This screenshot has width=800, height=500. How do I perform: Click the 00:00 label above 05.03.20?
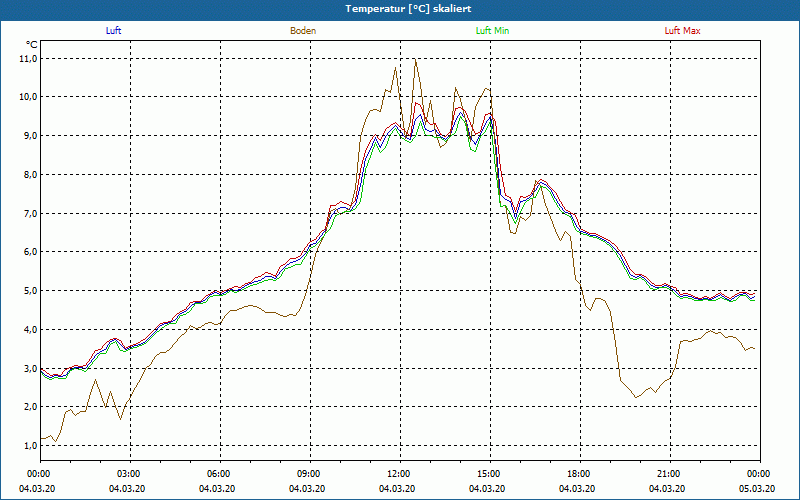(x=760, y=474)
